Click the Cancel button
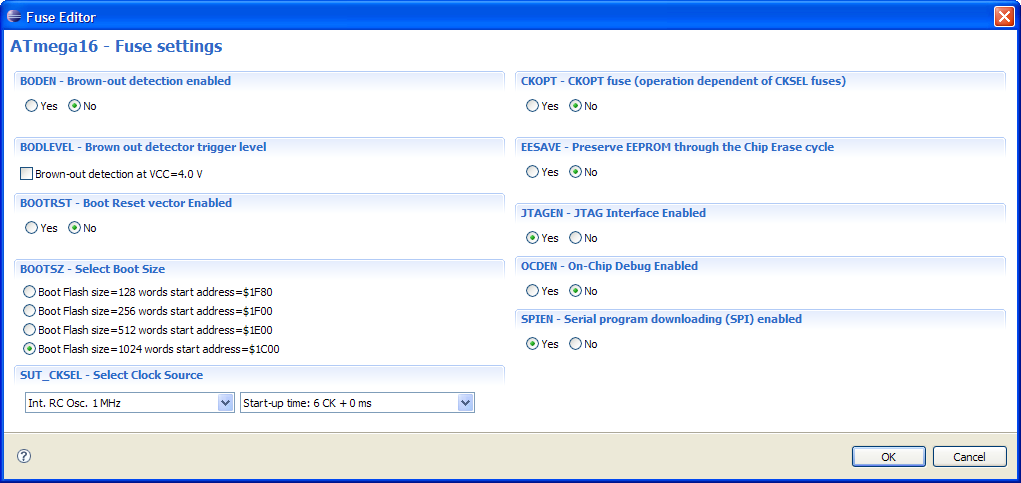 pos(970,457)
